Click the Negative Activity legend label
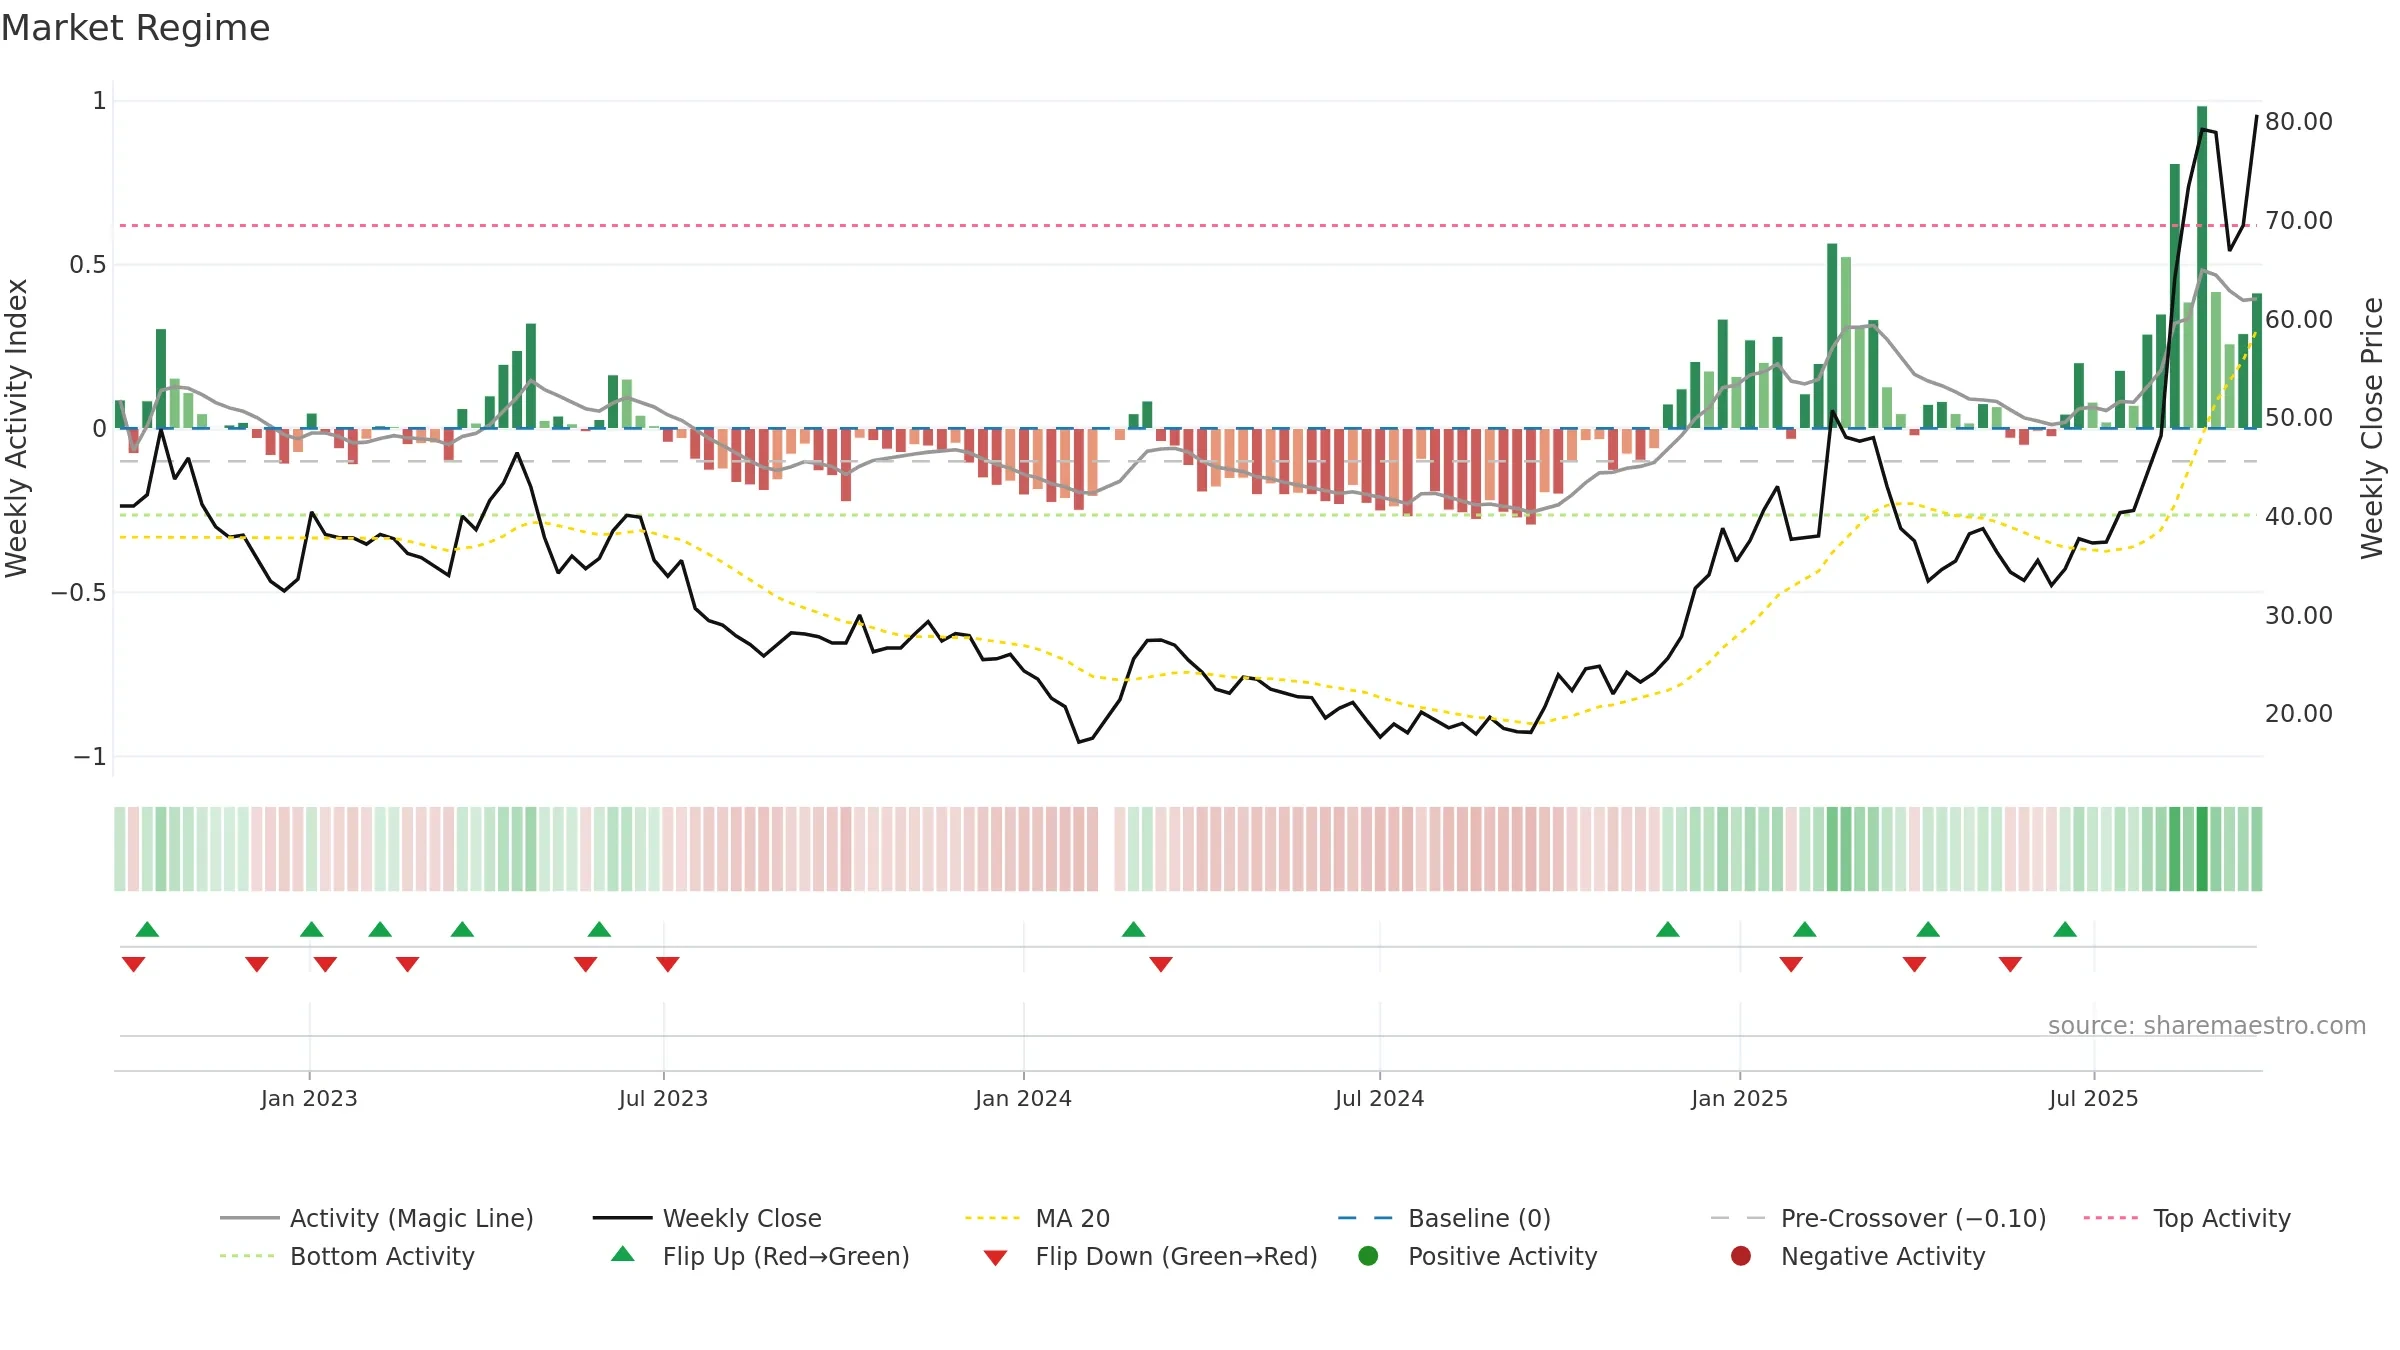 pos(1883,1256)
